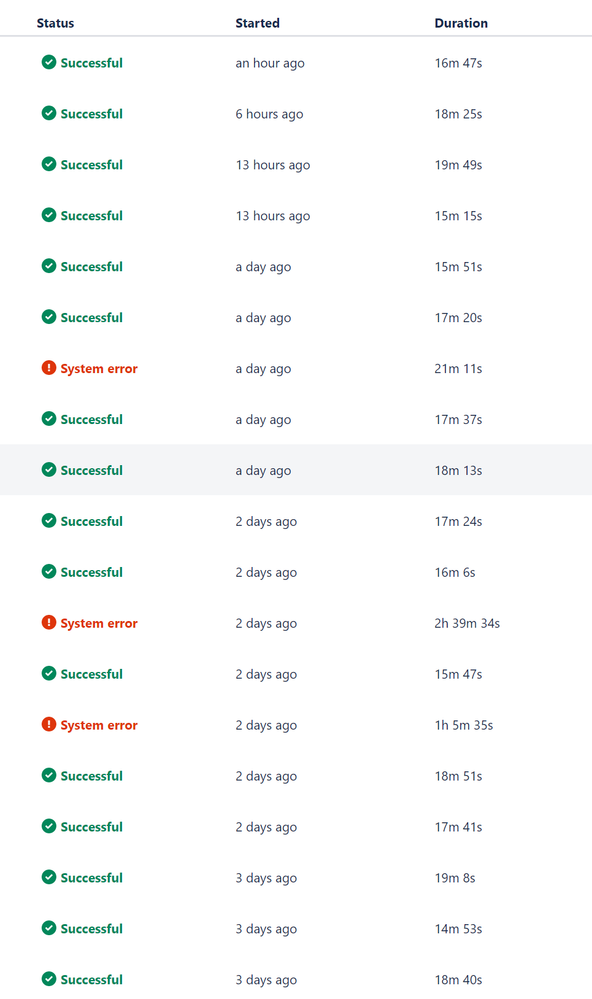Click the green checkmark icon on the topmost successful run

pyautogui.click(x=48, y=62)
